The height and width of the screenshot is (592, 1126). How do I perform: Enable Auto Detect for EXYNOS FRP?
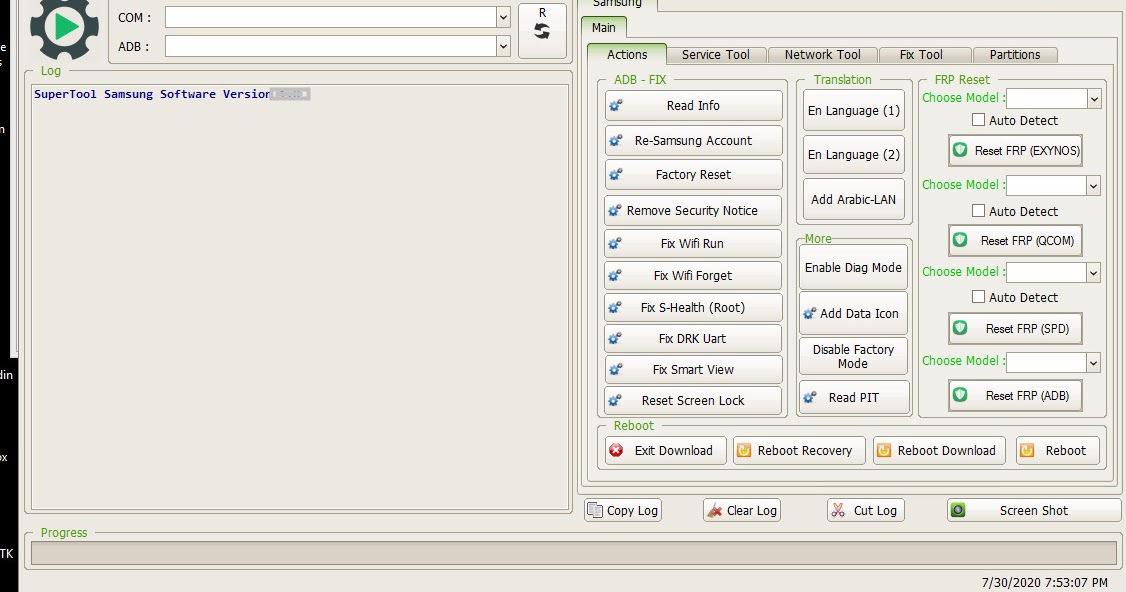(978, 120)
